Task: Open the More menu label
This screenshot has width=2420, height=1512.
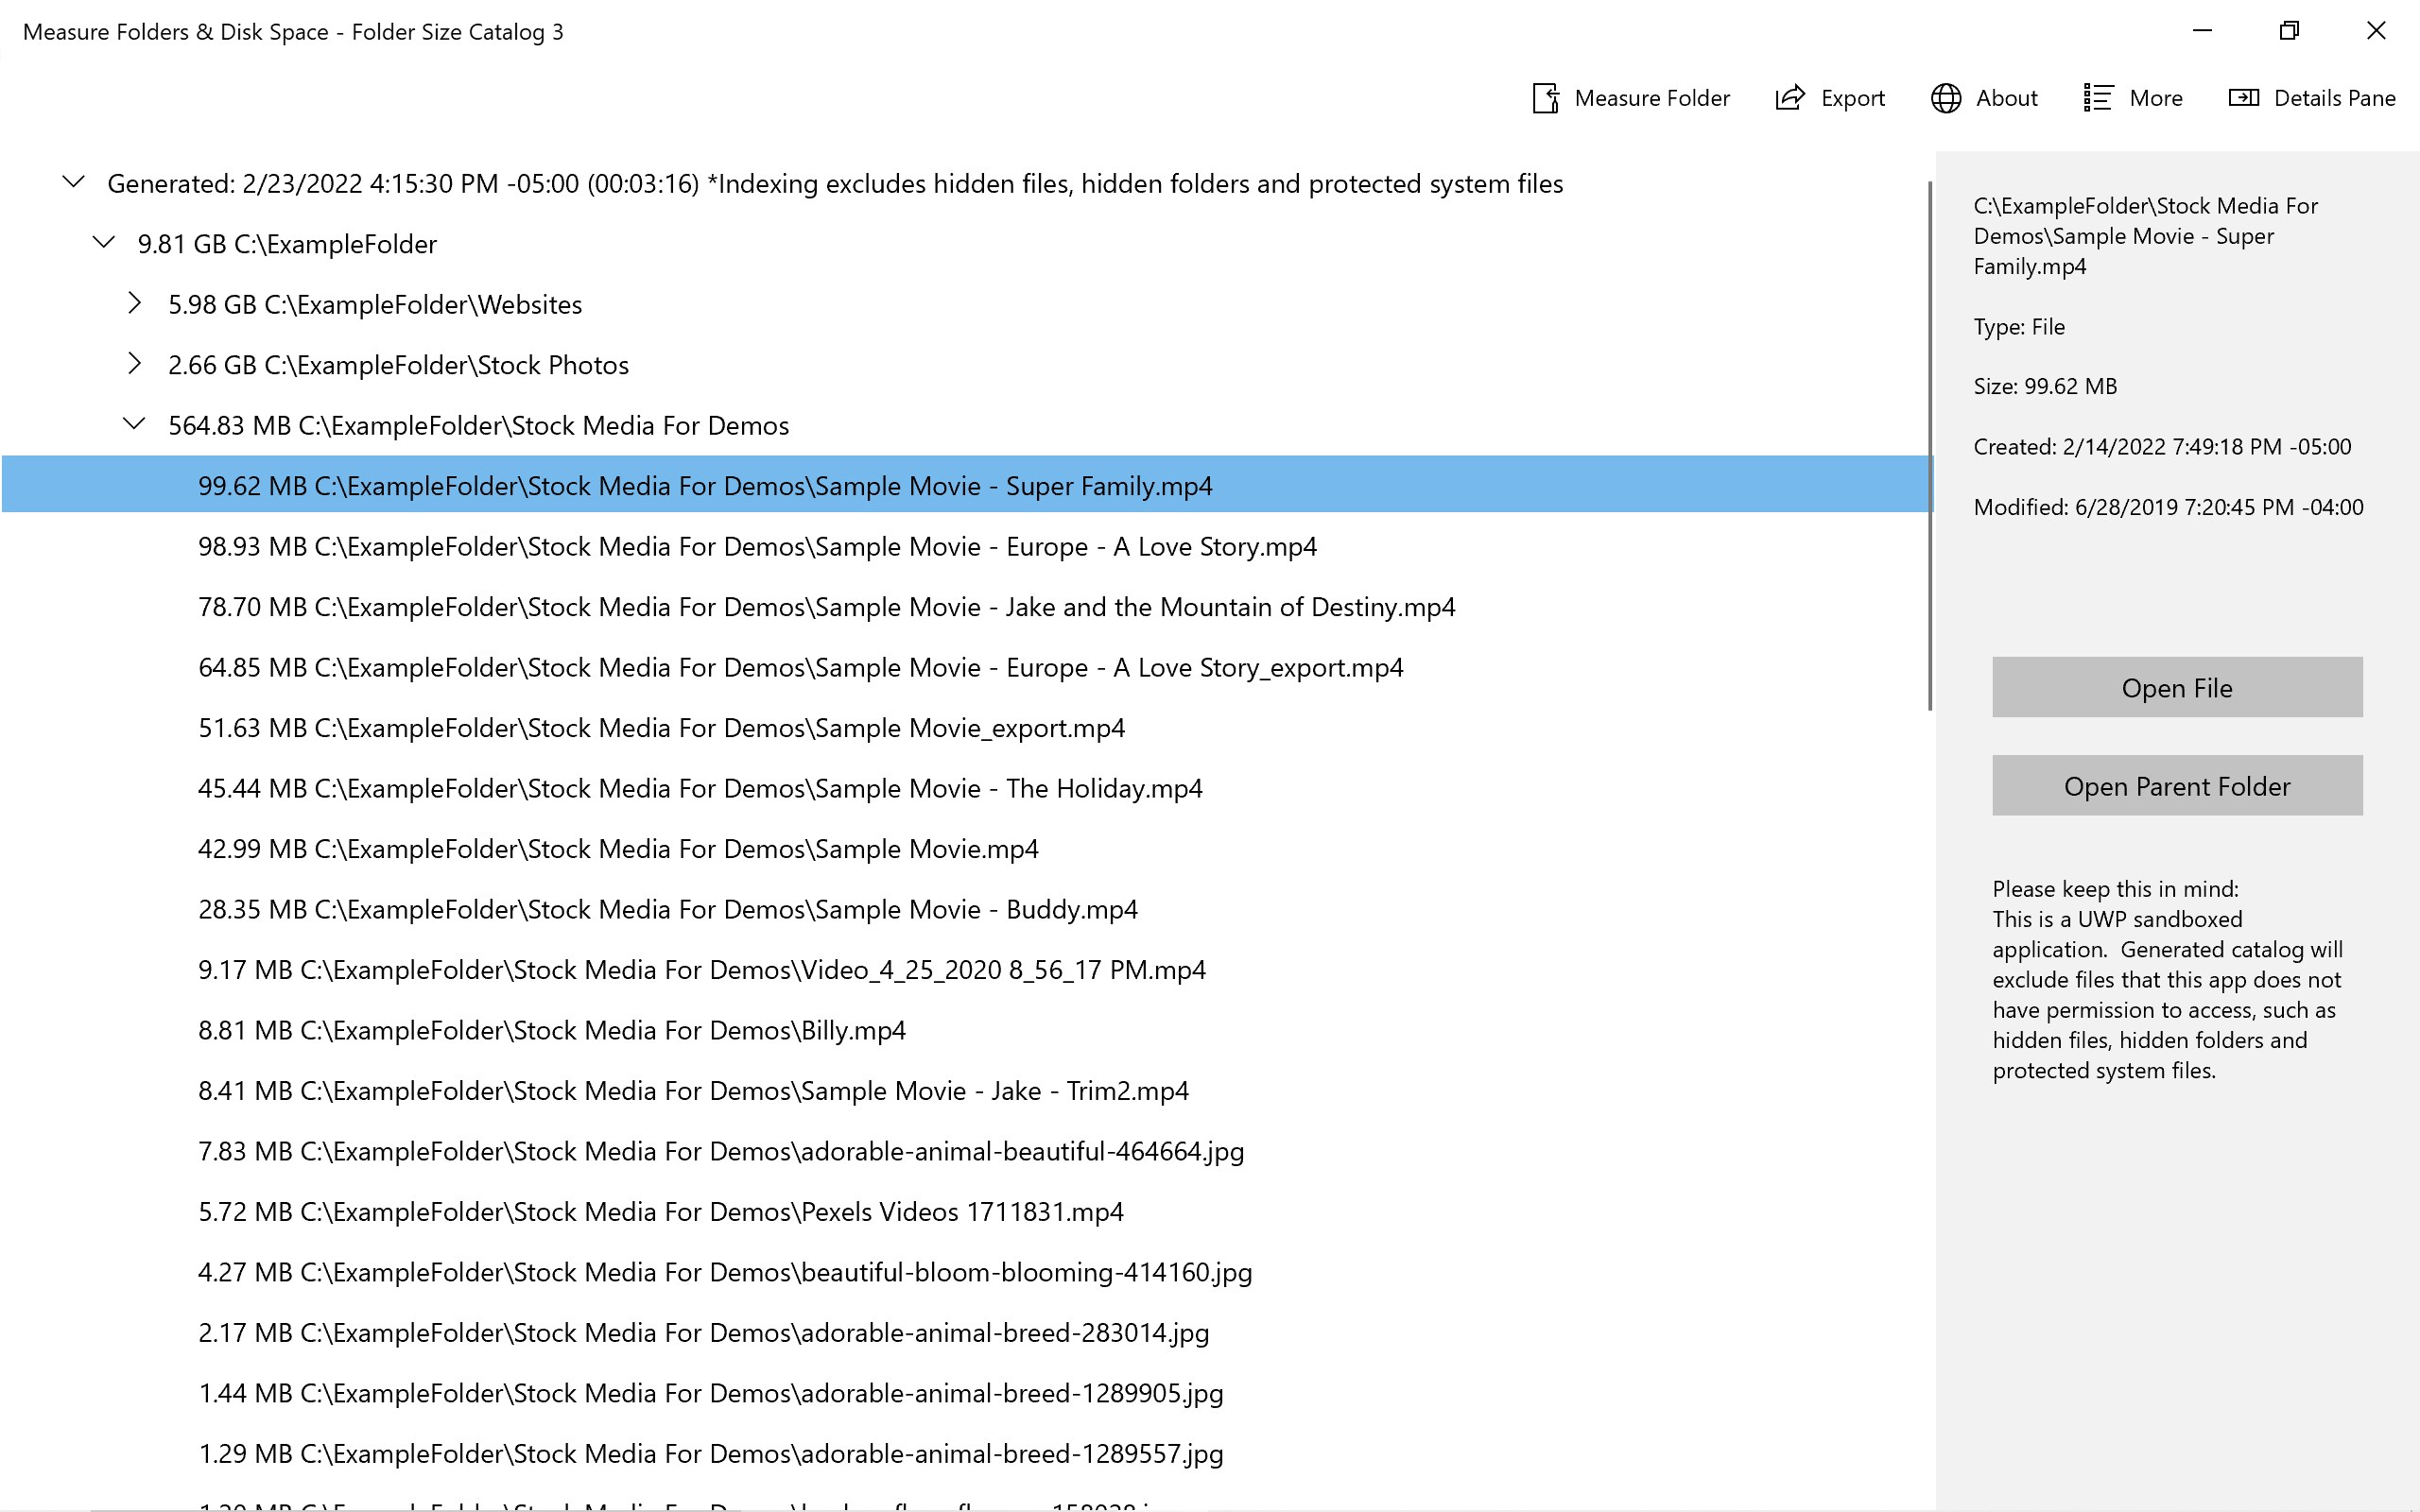Action: pyautogui.click(x=2155, y=98)
